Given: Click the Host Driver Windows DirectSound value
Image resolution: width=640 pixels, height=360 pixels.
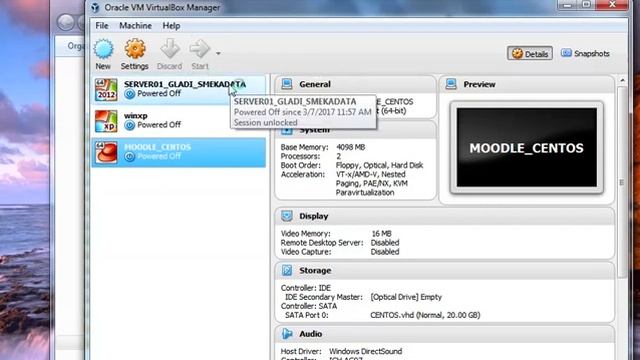Looking at the screenshot, I should (365, 351).
